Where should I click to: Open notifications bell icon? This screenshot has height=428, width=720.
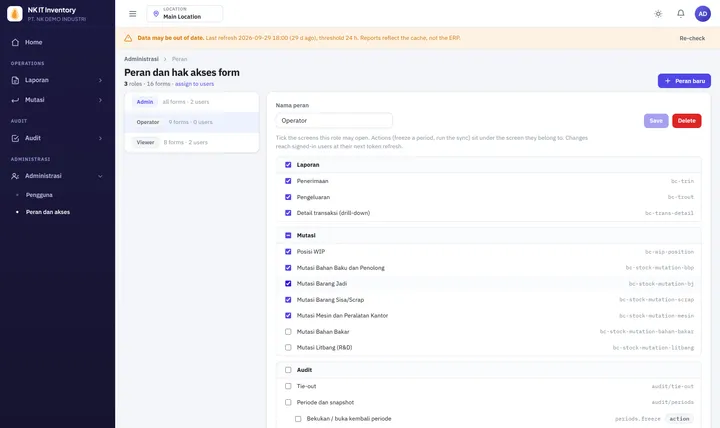tap(681, 13)
